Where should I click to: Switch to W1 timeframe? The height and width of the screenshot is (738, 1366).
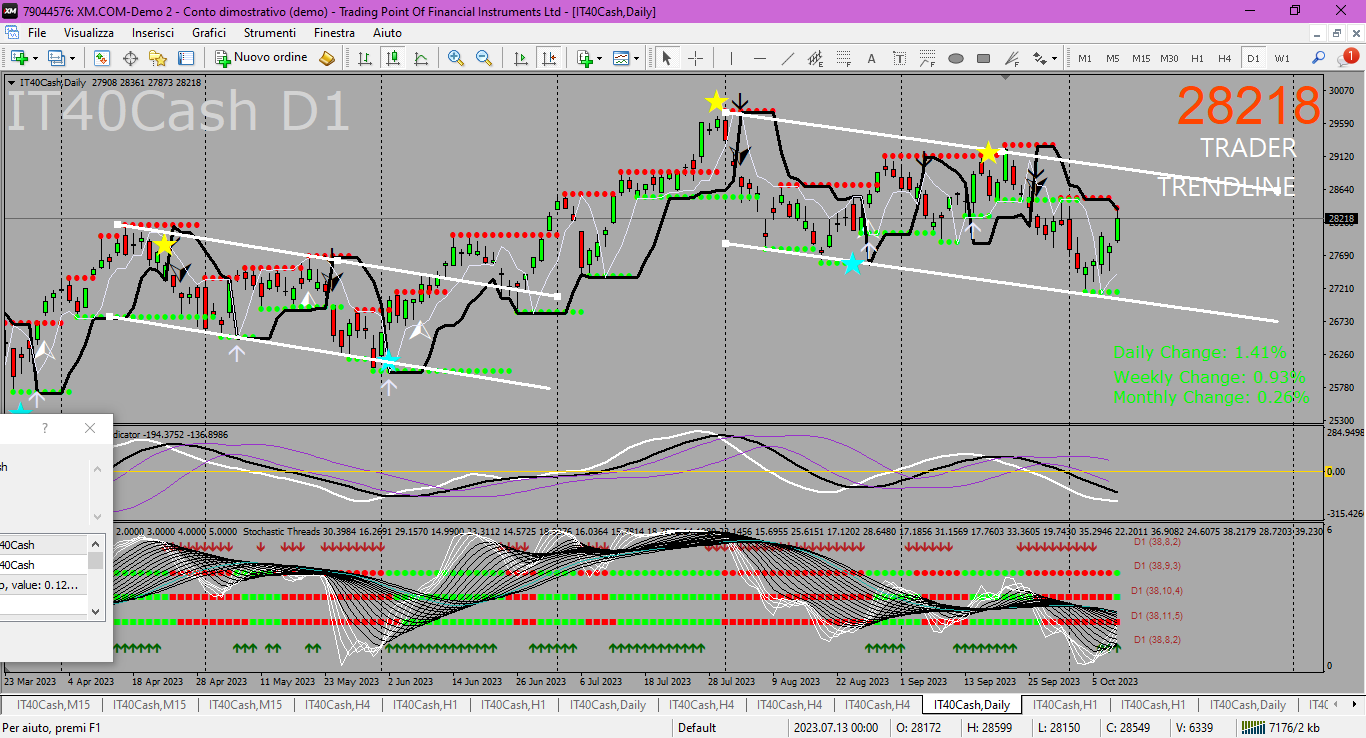point(1282,58)
